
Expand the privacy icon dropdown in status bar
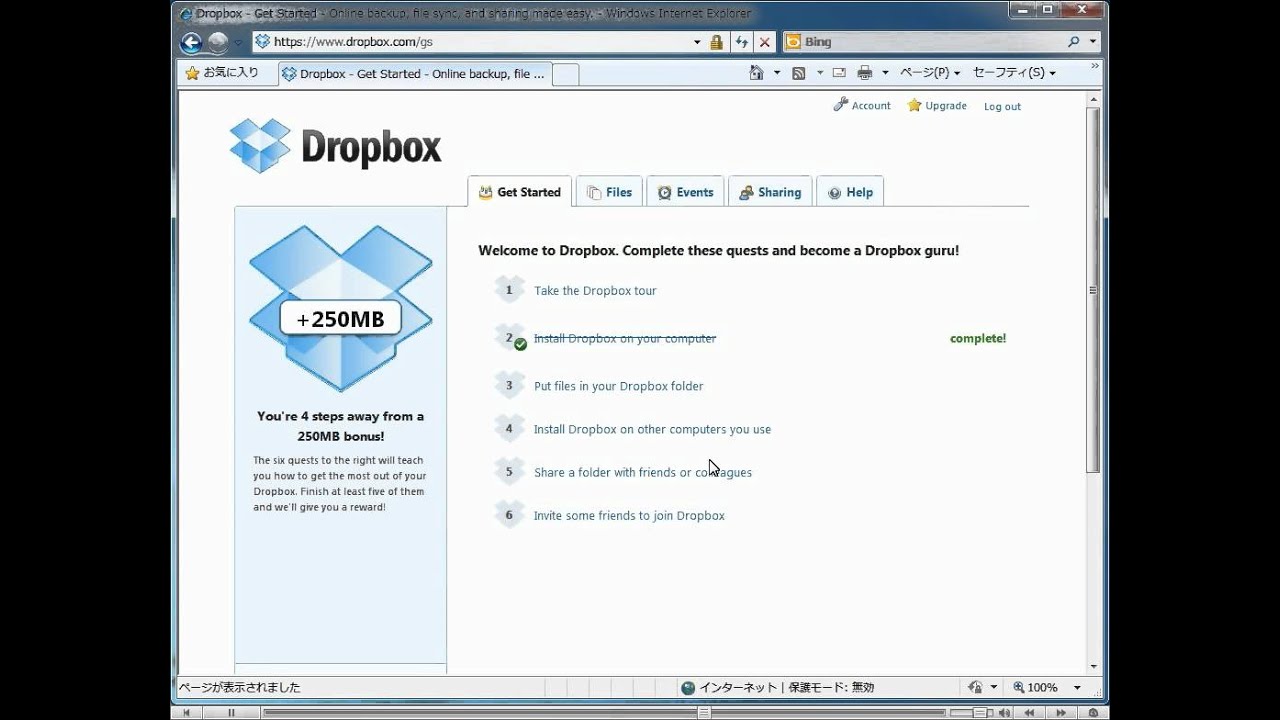point(993,687)
